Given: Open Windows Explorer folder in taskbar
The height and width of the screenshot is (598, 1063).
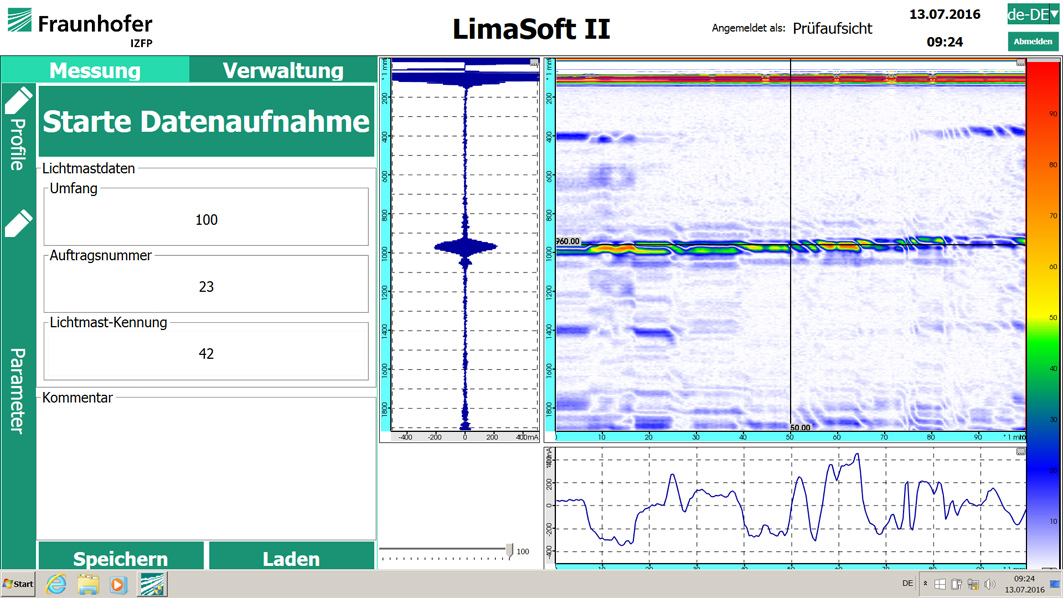Looking at the screenshot, I should pyautogui.click(x=87, y=584).
